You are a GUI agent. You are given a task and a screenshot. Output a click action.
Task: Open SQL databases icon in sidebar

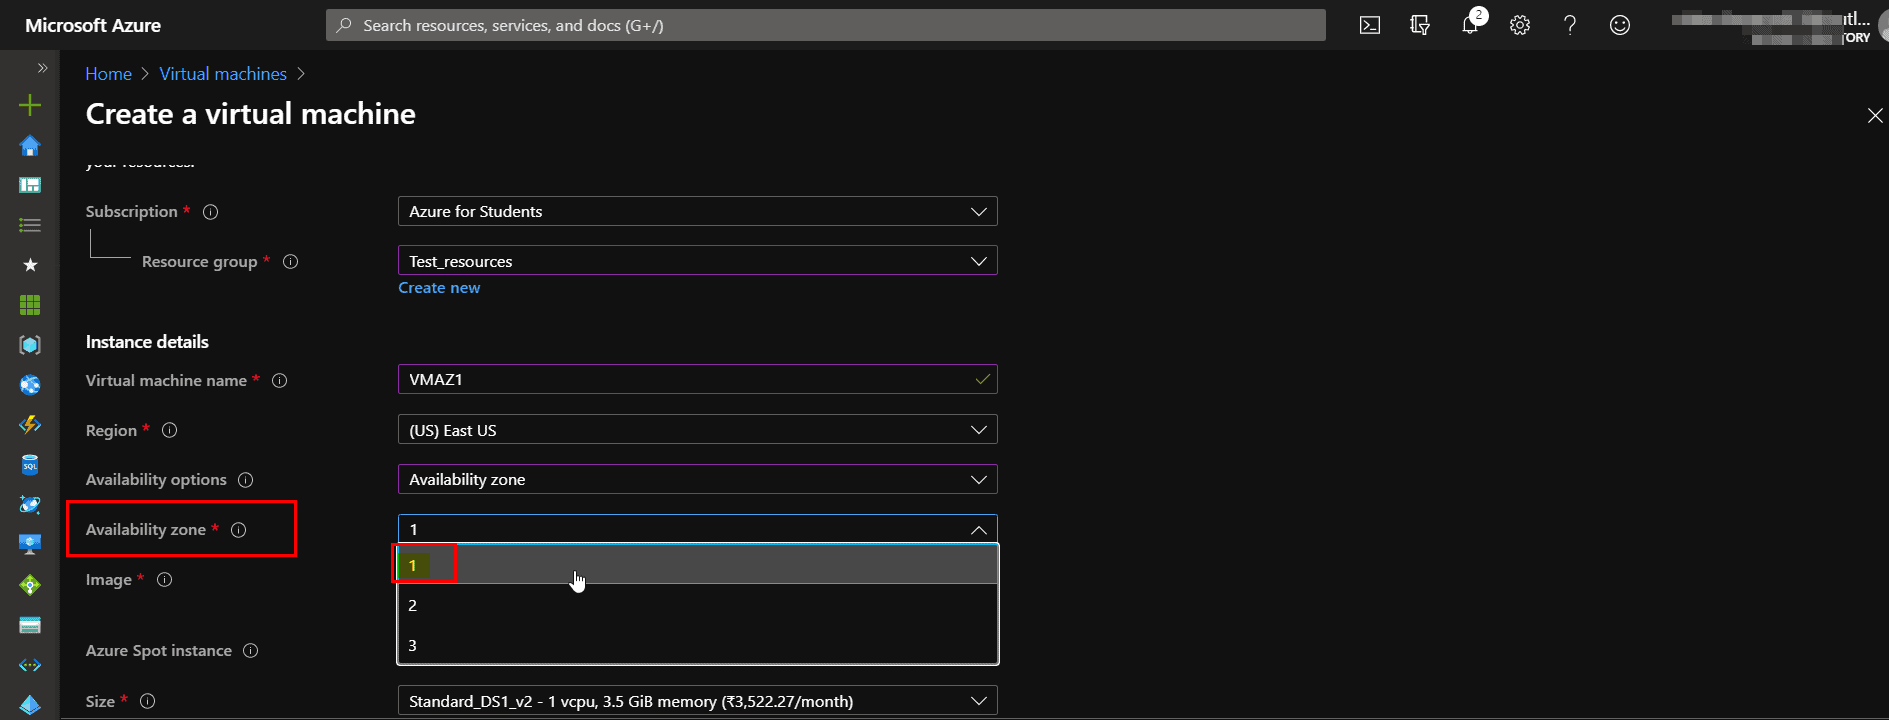(x=30, y=465)
